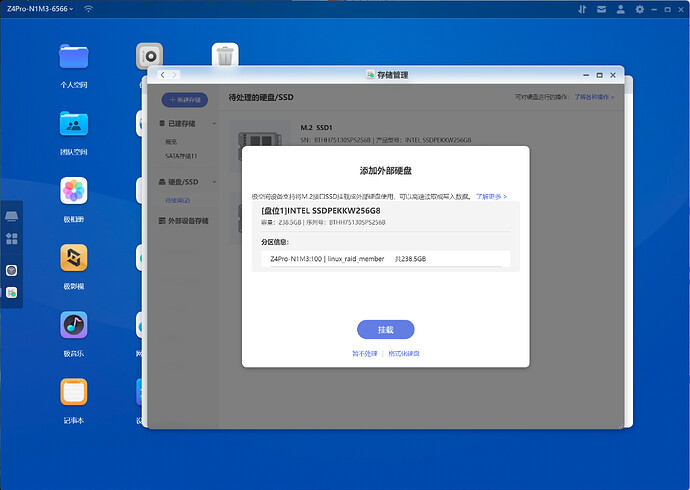Click the 挂载 mount button
The width and height of the screenshot is (690, 490).
tap(385, 329)
